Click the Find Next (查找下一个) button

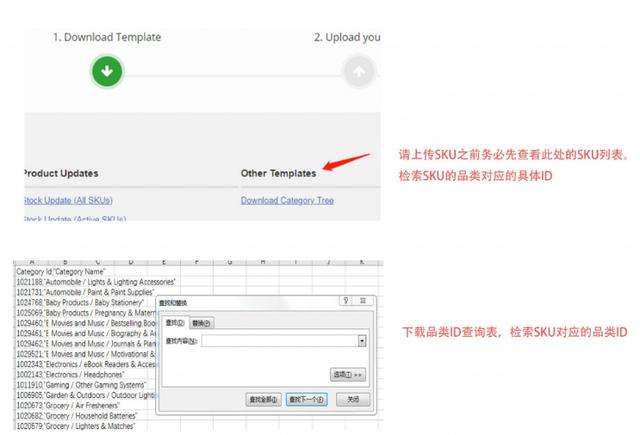point(307,399)
